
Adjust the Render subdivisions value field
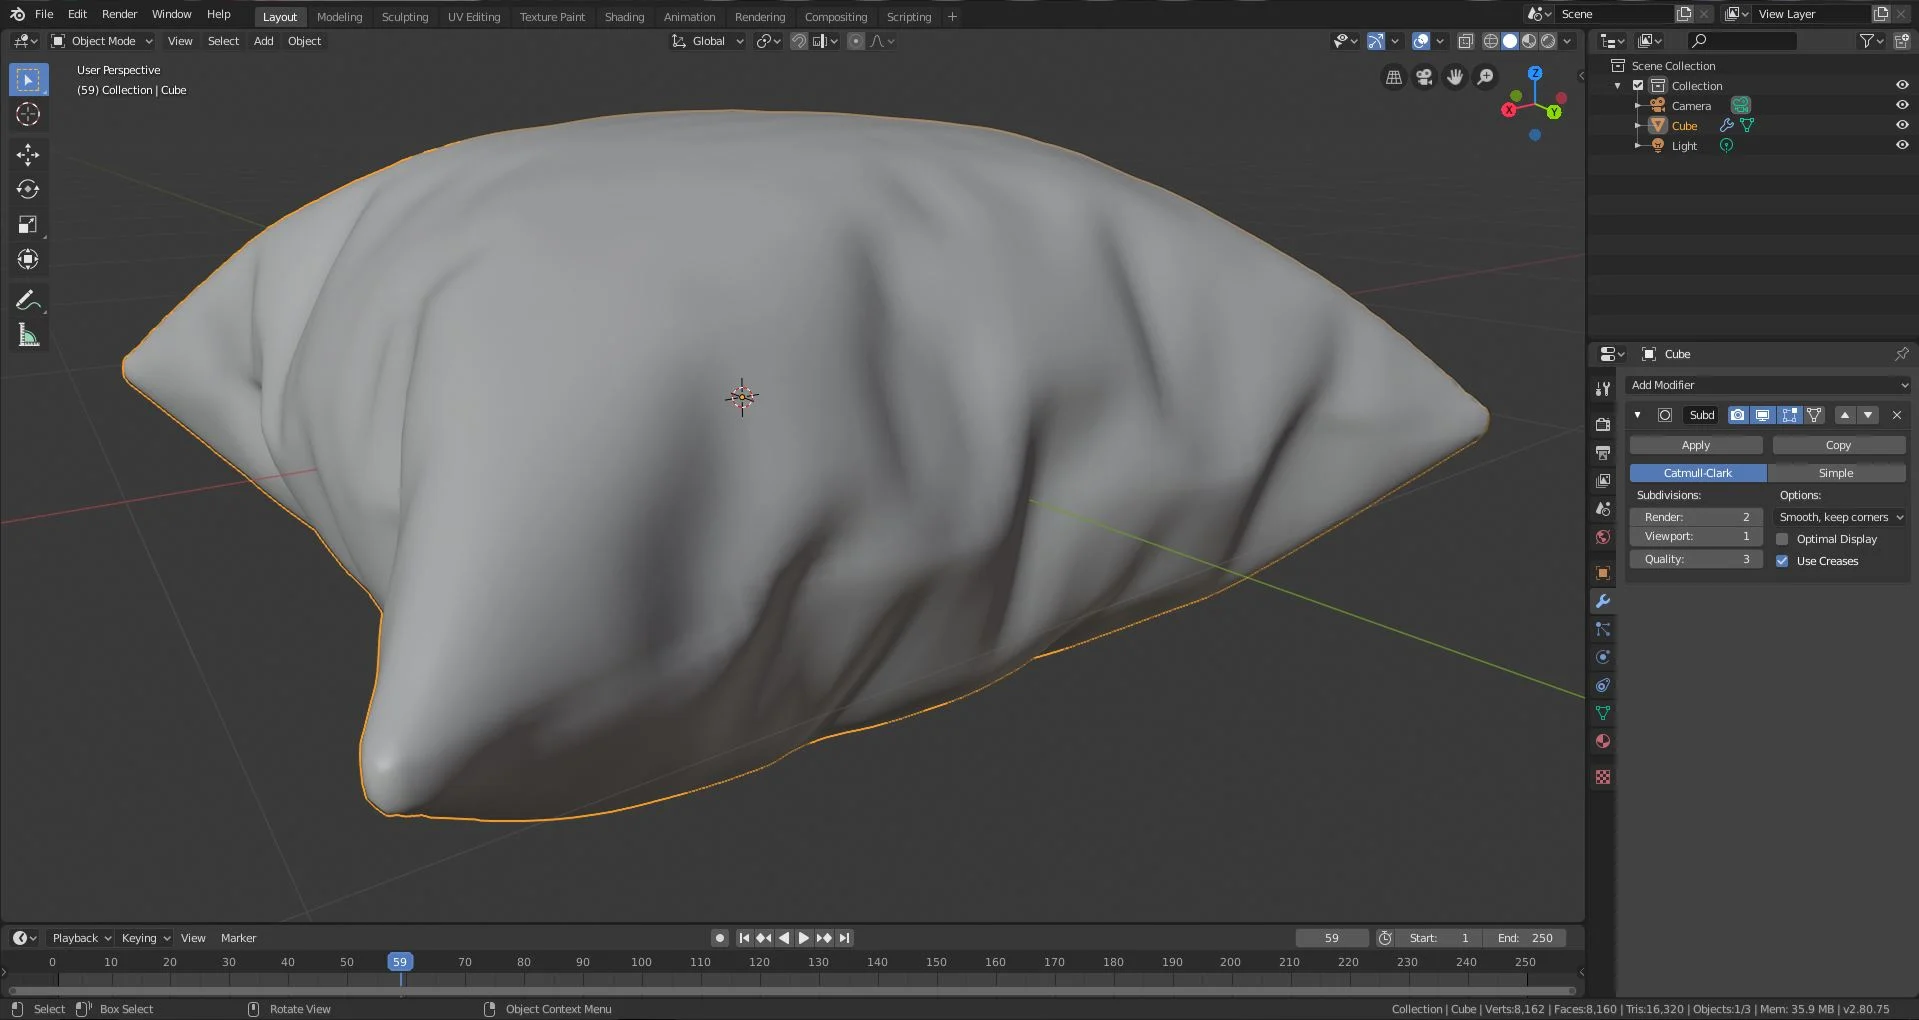(x=1696, y=517)
